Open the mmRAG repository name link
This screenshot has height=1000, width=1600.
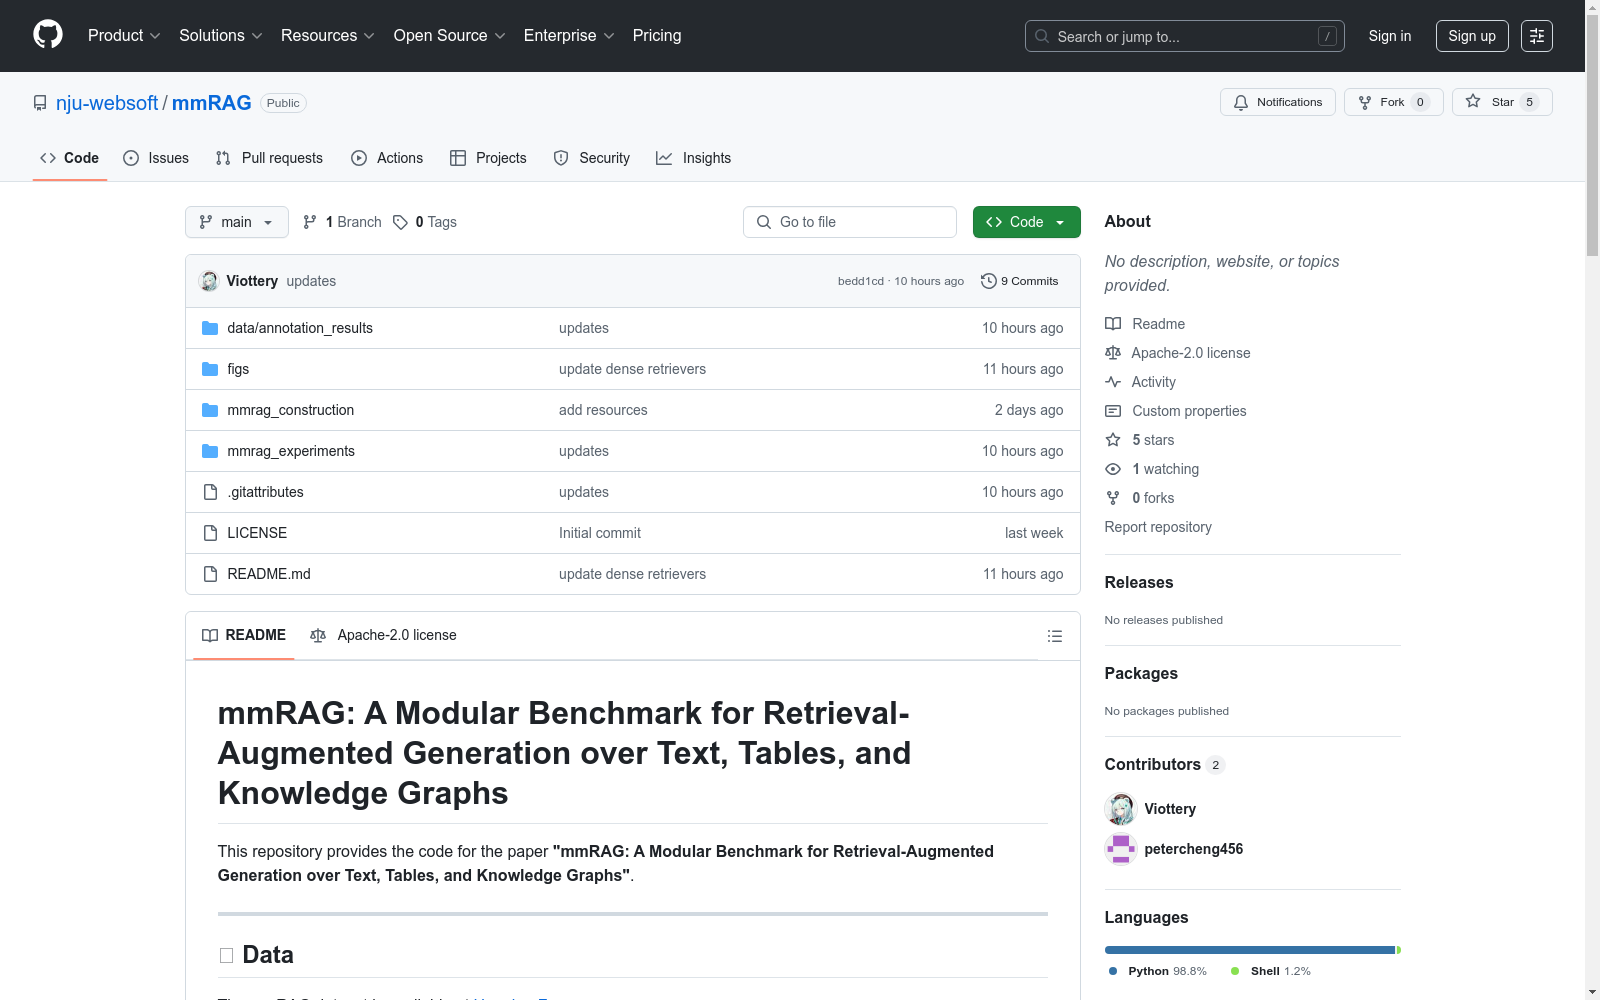pyautogui.click(x=212, y=103)
